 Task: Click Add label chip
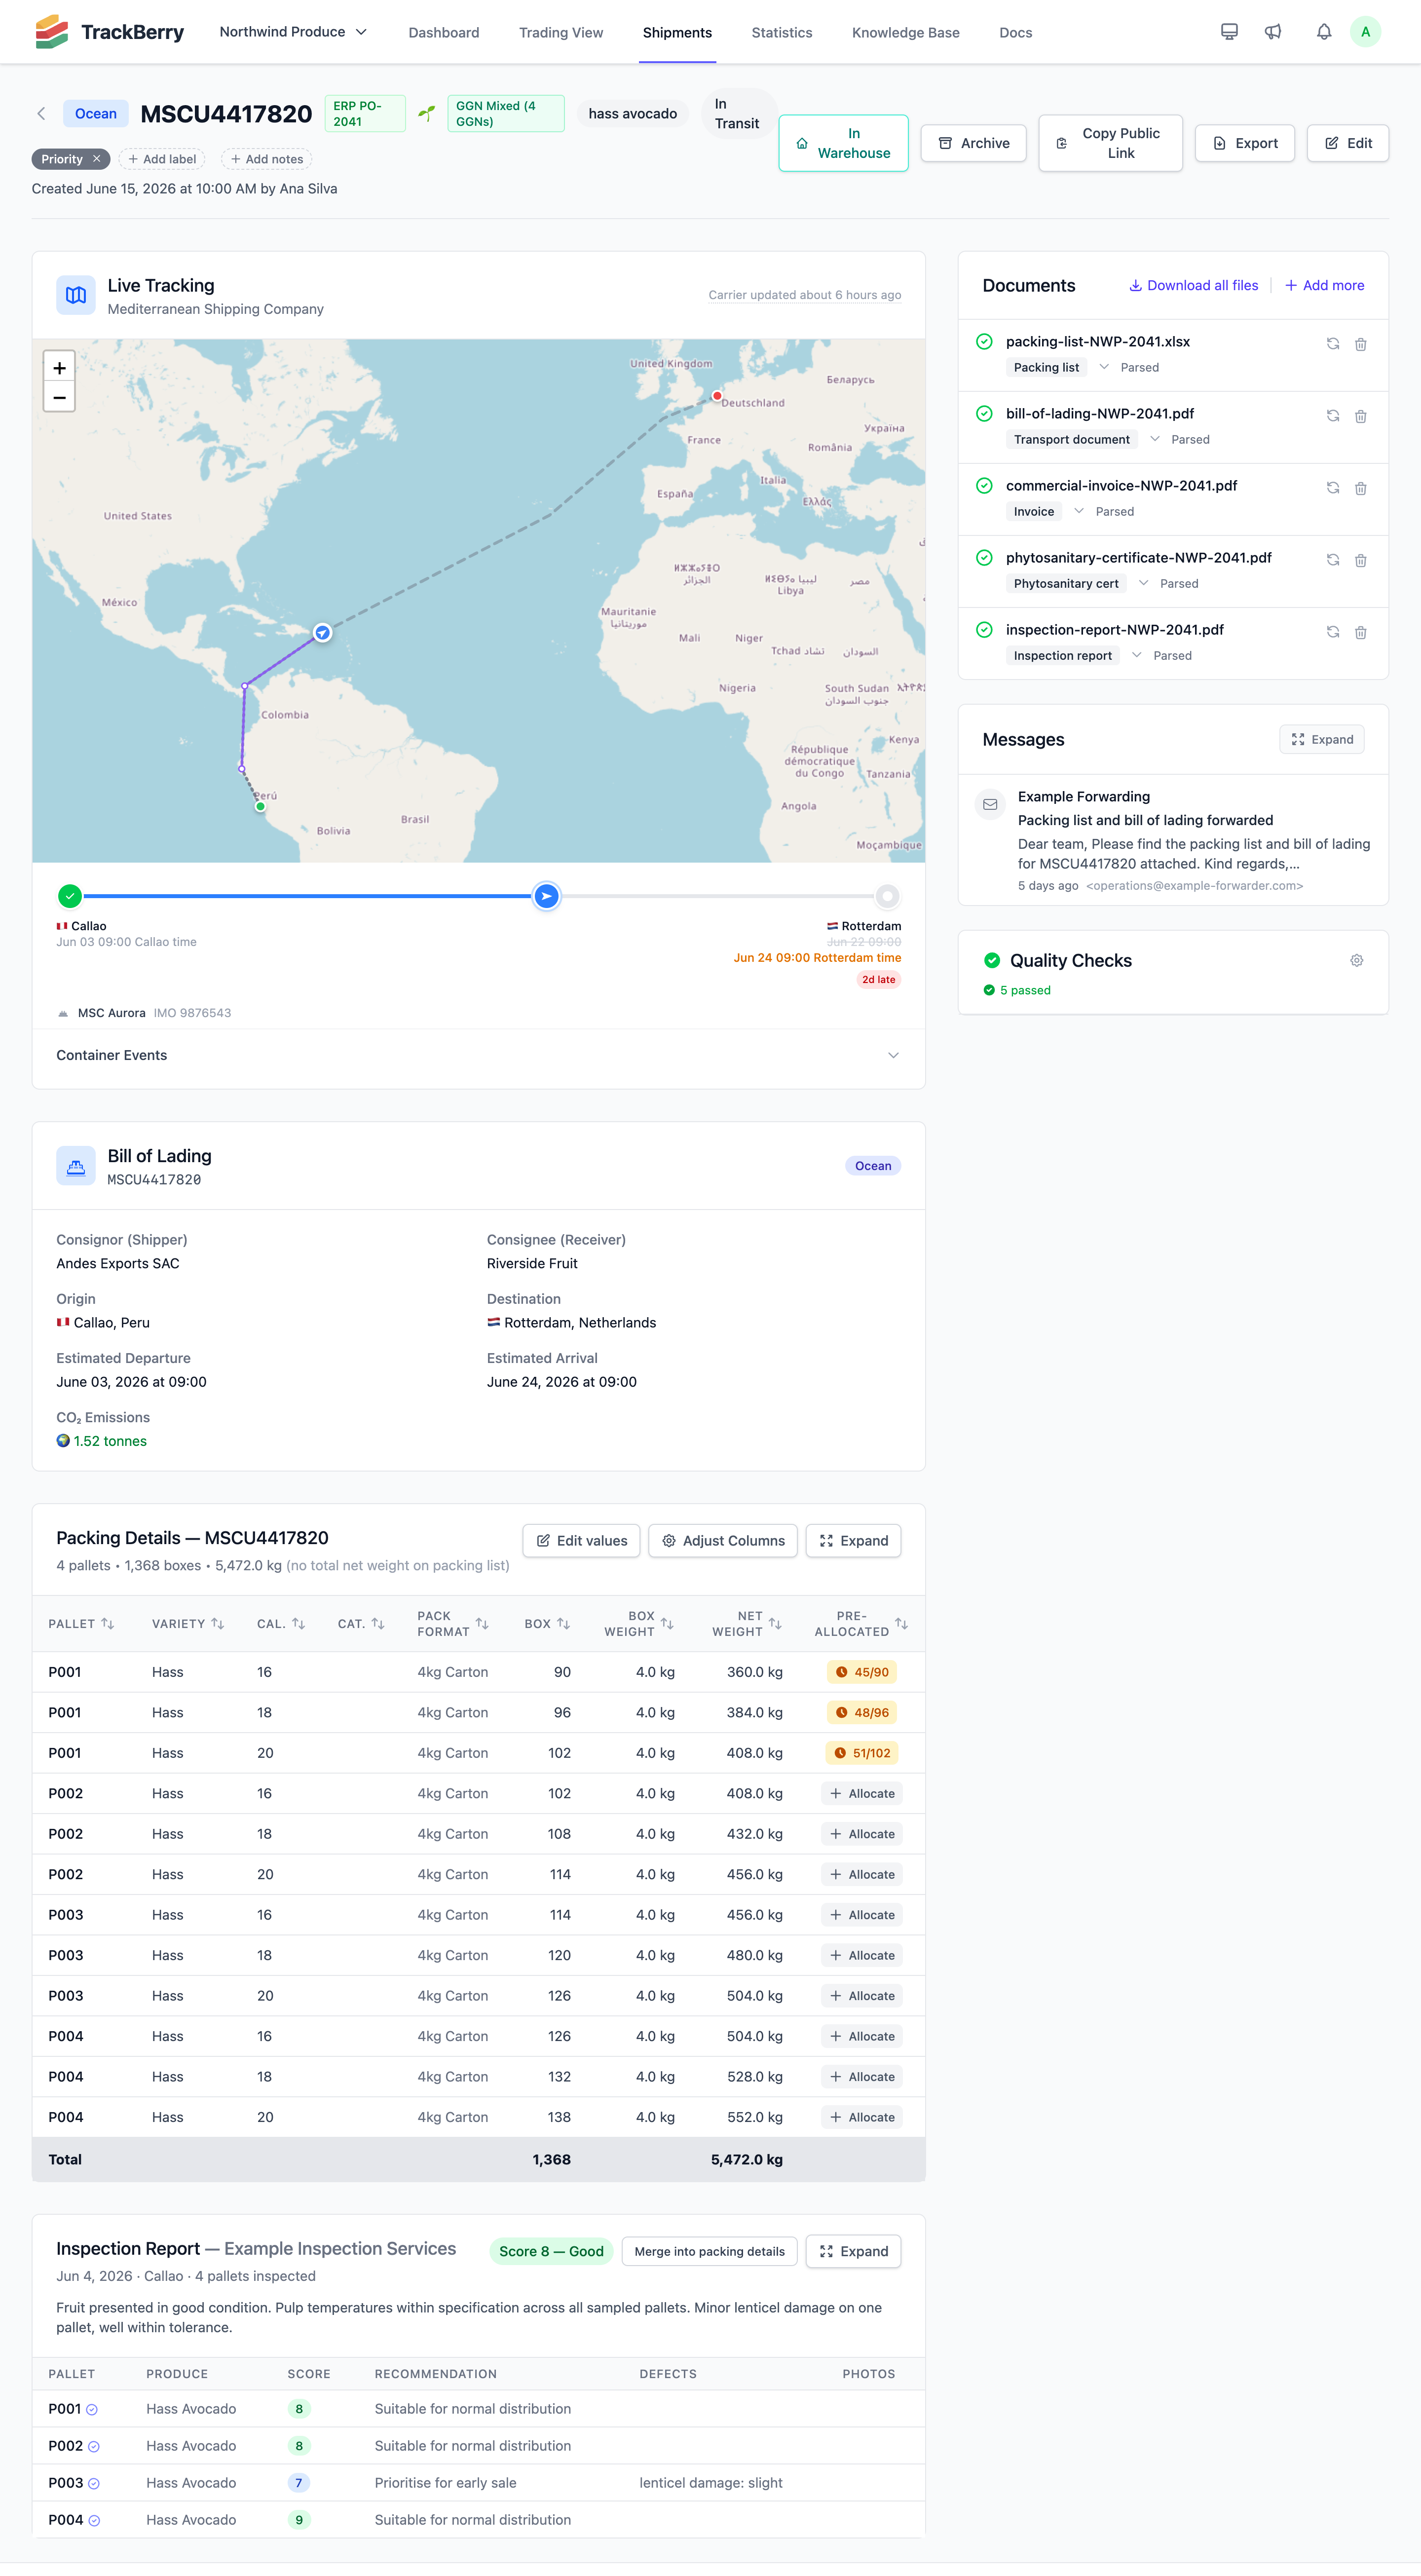point(162,159)
